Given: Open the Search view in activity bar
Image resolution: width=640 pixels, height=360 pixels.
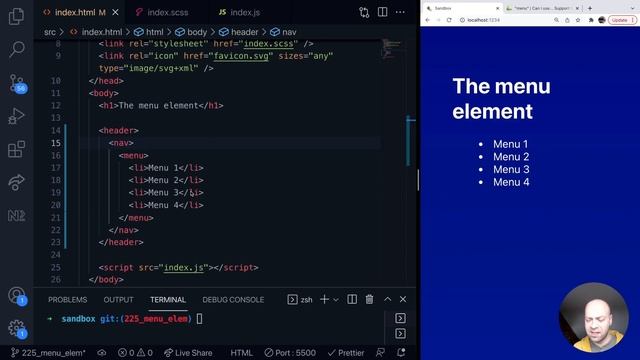Looking at the screenshot, I should 16,49.
